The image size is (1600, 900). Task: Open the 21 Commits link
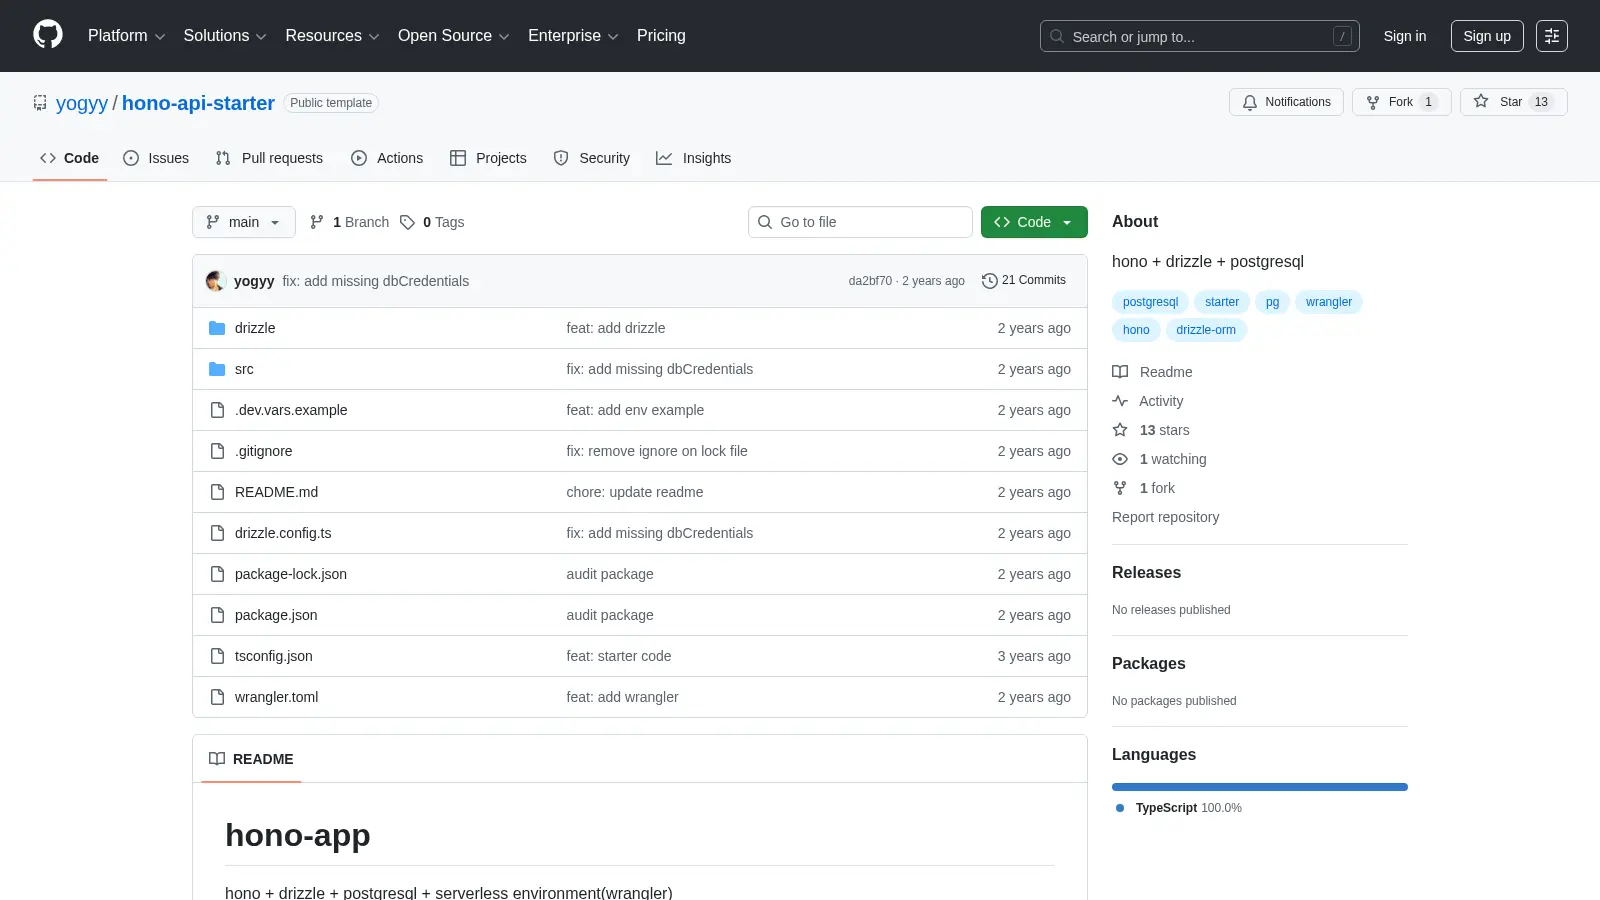click(x=1024, y=281)
